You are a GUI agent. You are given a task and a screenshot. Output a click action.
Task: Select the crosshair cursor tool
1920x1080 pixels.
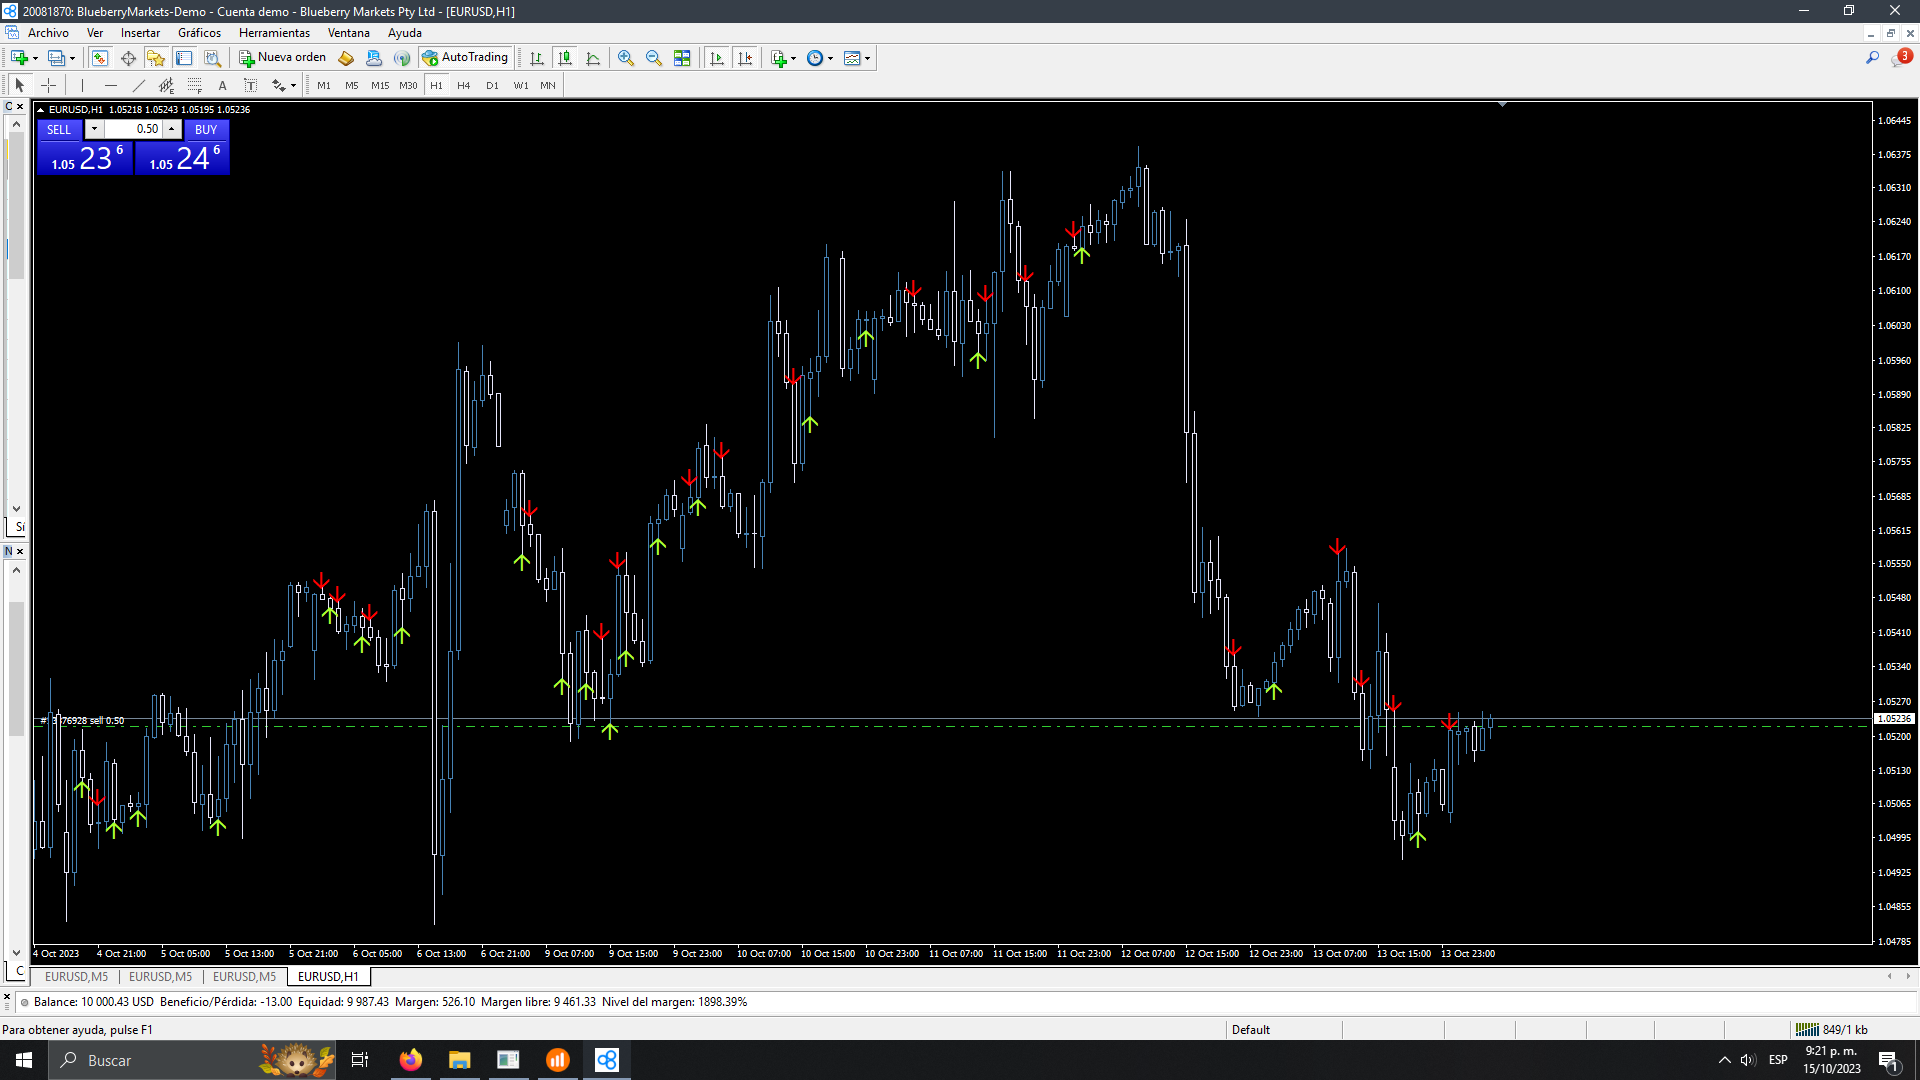48,86
